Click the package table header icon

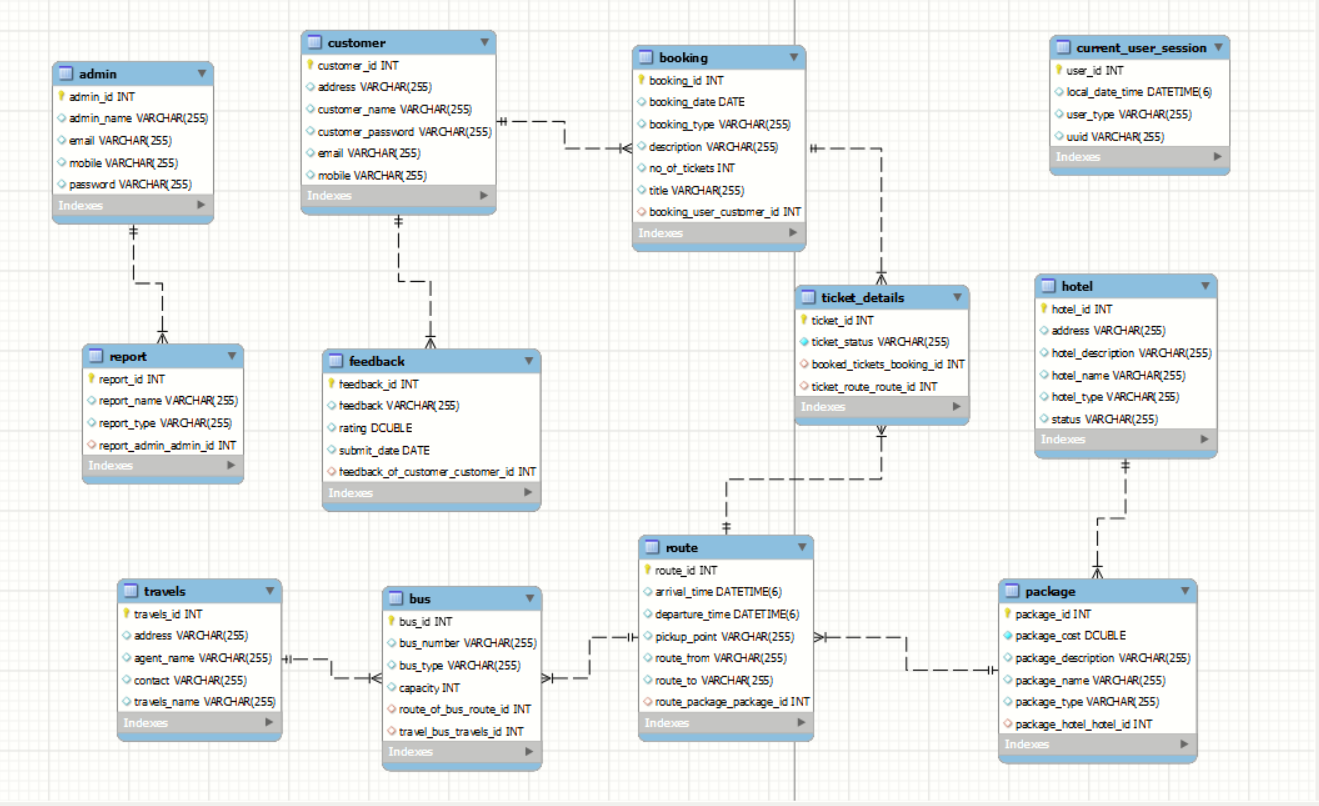point(1012,591)
